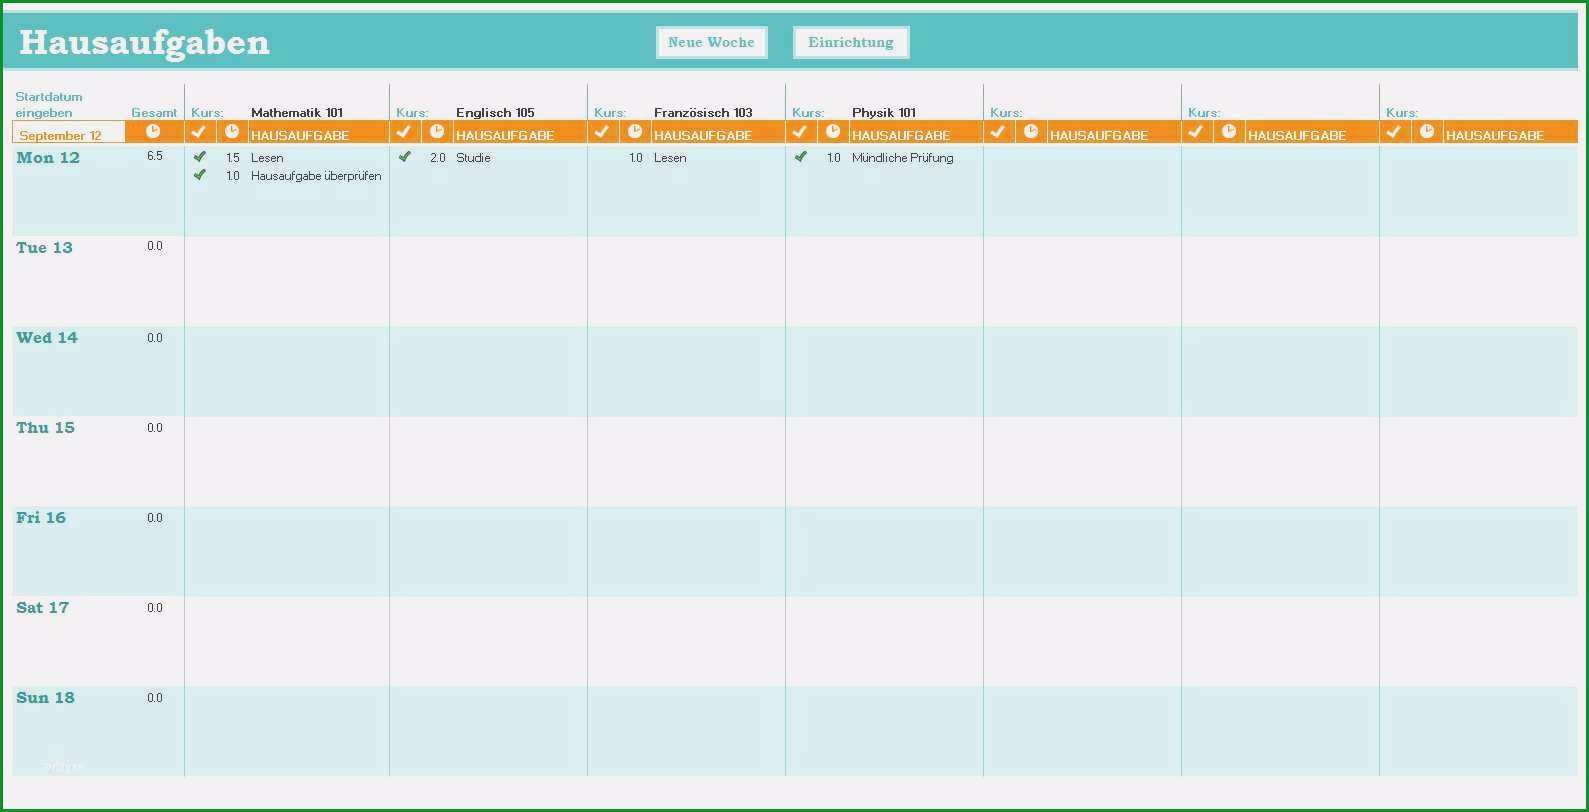
Task: Click the 6.5 total hours for Monday
Action: tap(155, 156)
